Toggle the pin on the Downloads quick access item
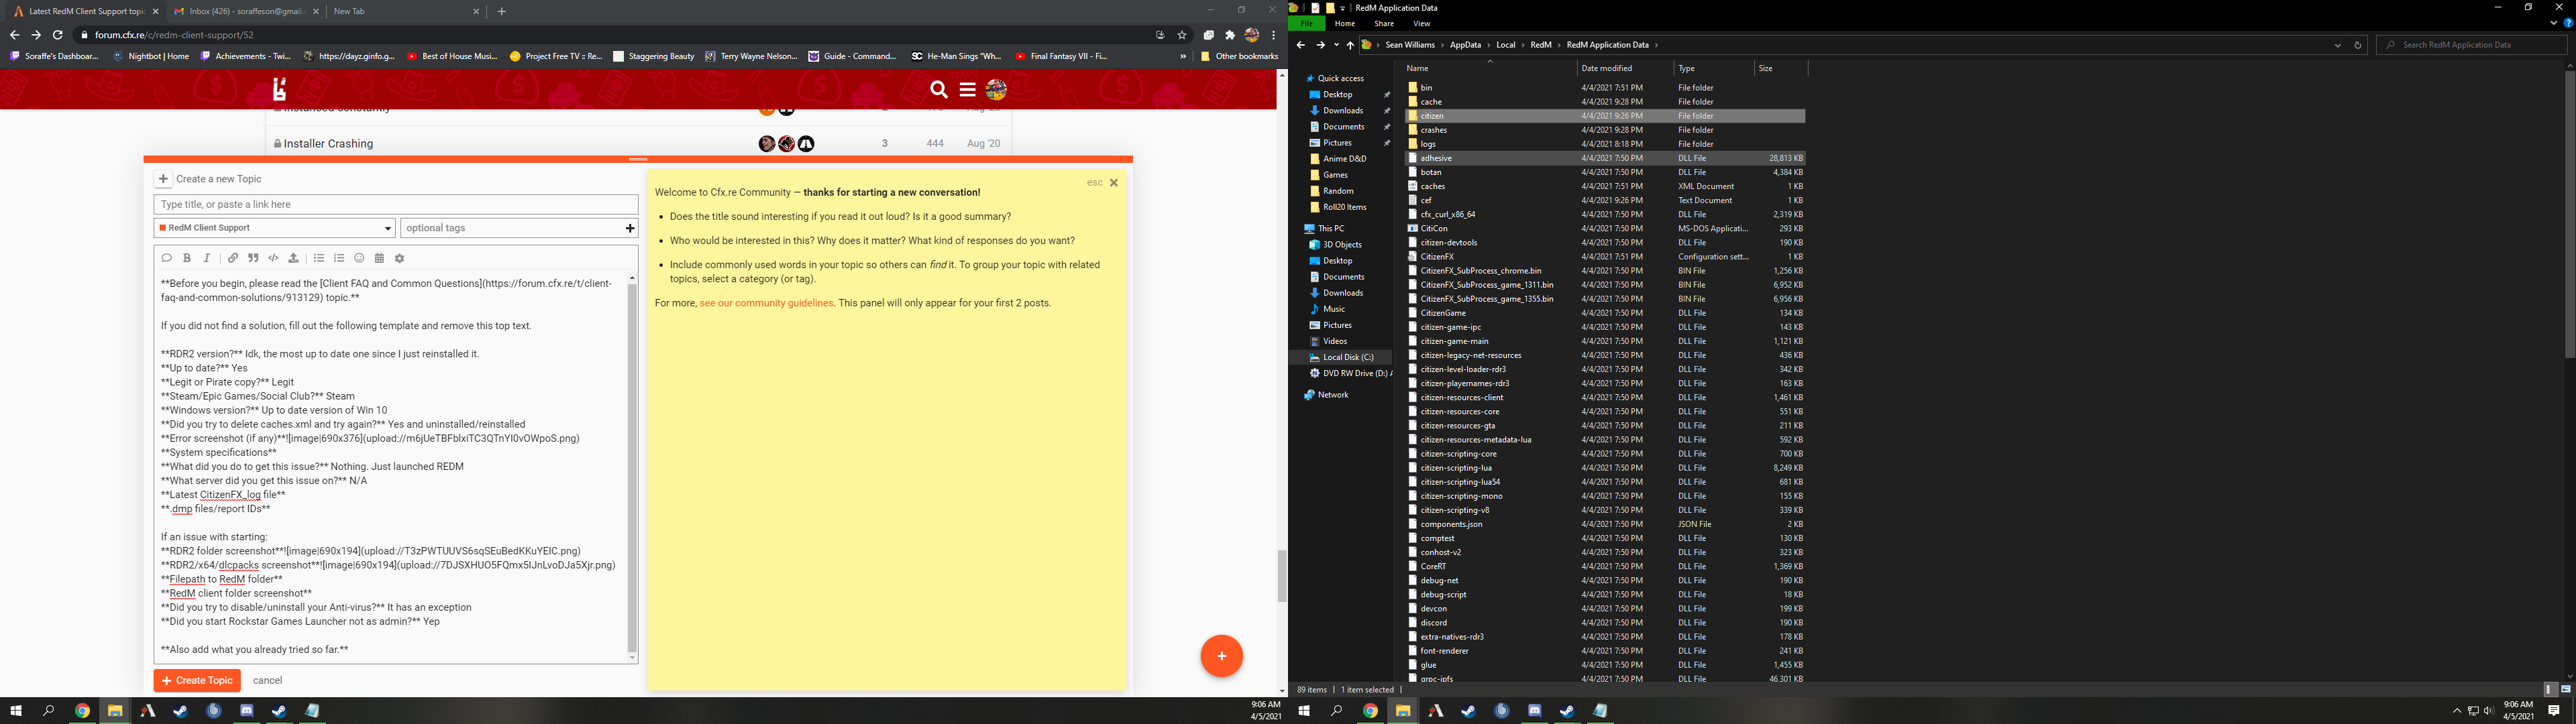The width and height of the screenshot is (2576, 724). pyautogui.click(x=1386, y=111)
